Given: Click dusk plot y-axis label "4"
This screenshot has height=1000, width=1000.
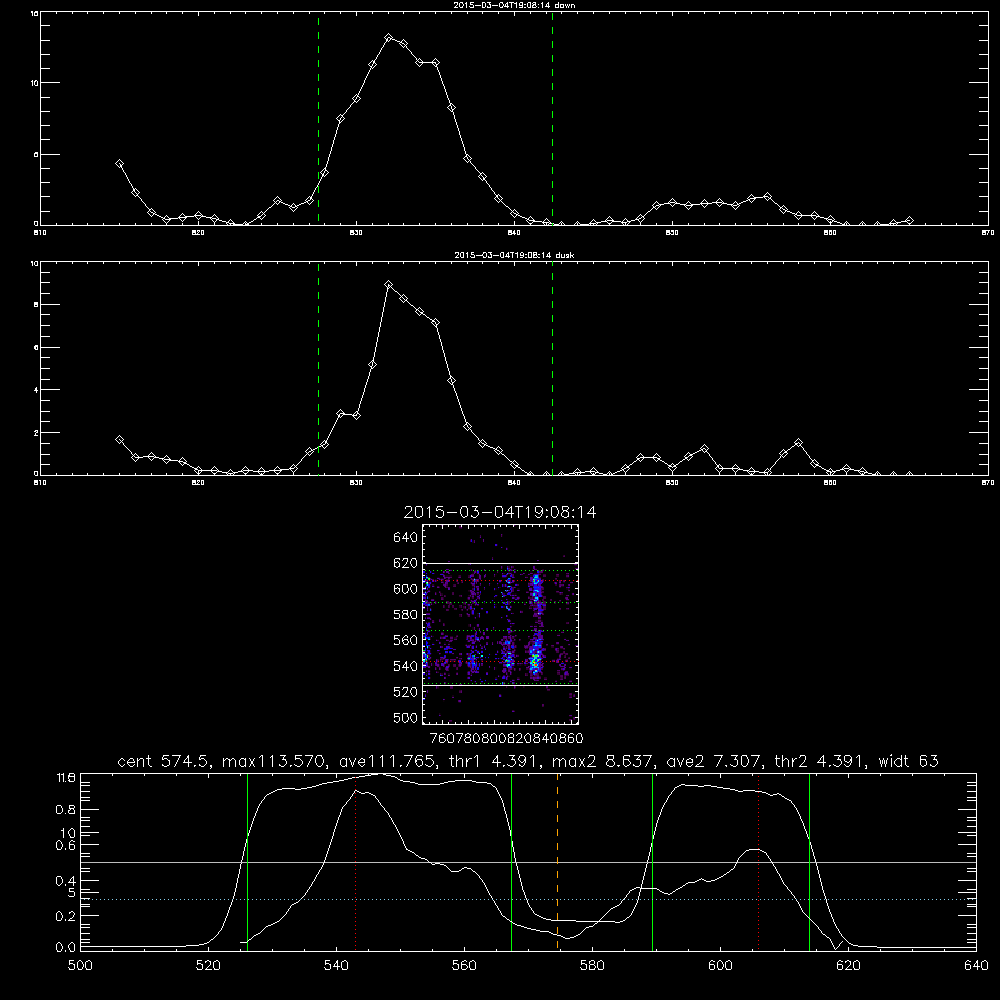Looking at the screenshot, I should 36,390.
